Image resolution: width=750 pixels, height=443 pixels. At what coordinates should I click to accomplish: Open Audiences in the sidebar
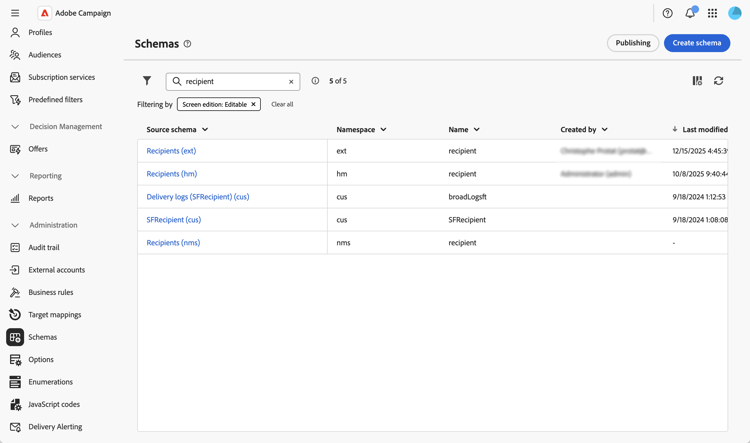tap(44, 55)
